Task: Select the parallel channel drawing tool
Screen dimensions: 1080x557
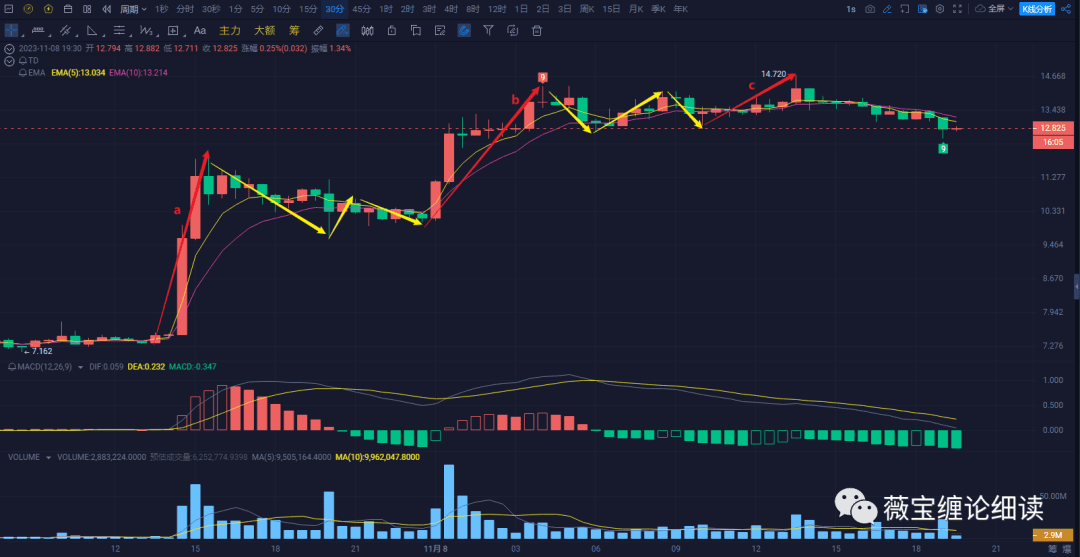Action: pos(65,30)
